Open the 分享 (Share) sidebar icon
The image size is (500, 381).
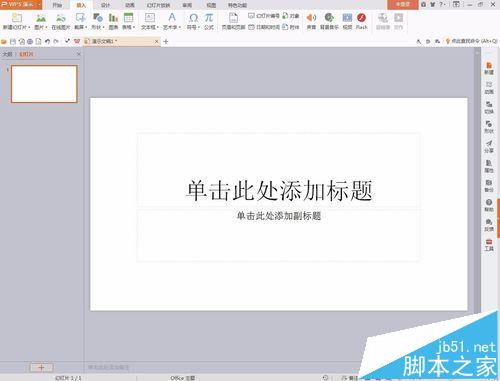click(489, 147)
